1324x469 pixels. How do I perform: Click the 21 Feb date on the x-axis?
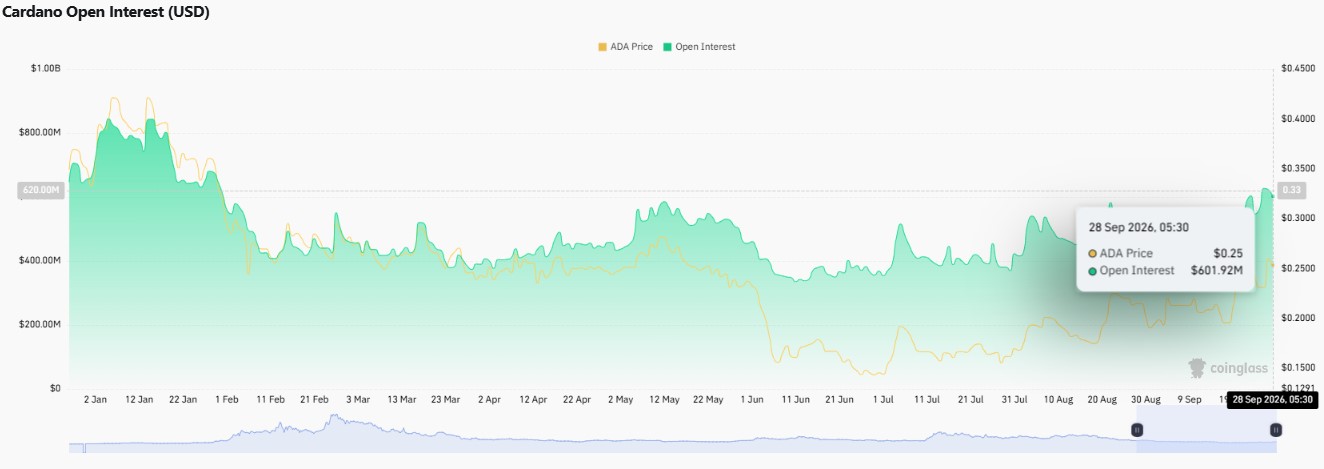(x=314, y=399)
